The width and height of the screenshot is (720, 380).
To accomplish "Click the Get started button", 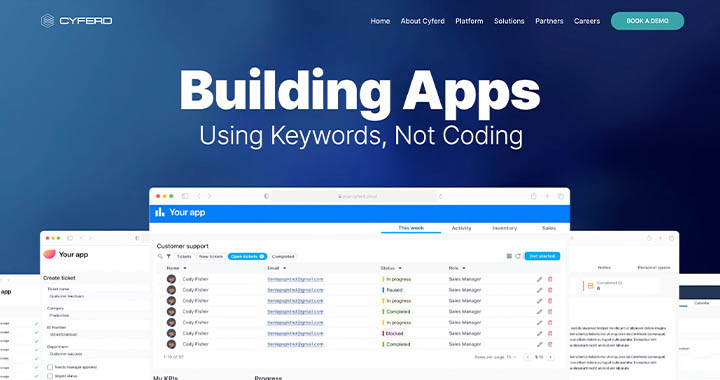I will point(542,256).
